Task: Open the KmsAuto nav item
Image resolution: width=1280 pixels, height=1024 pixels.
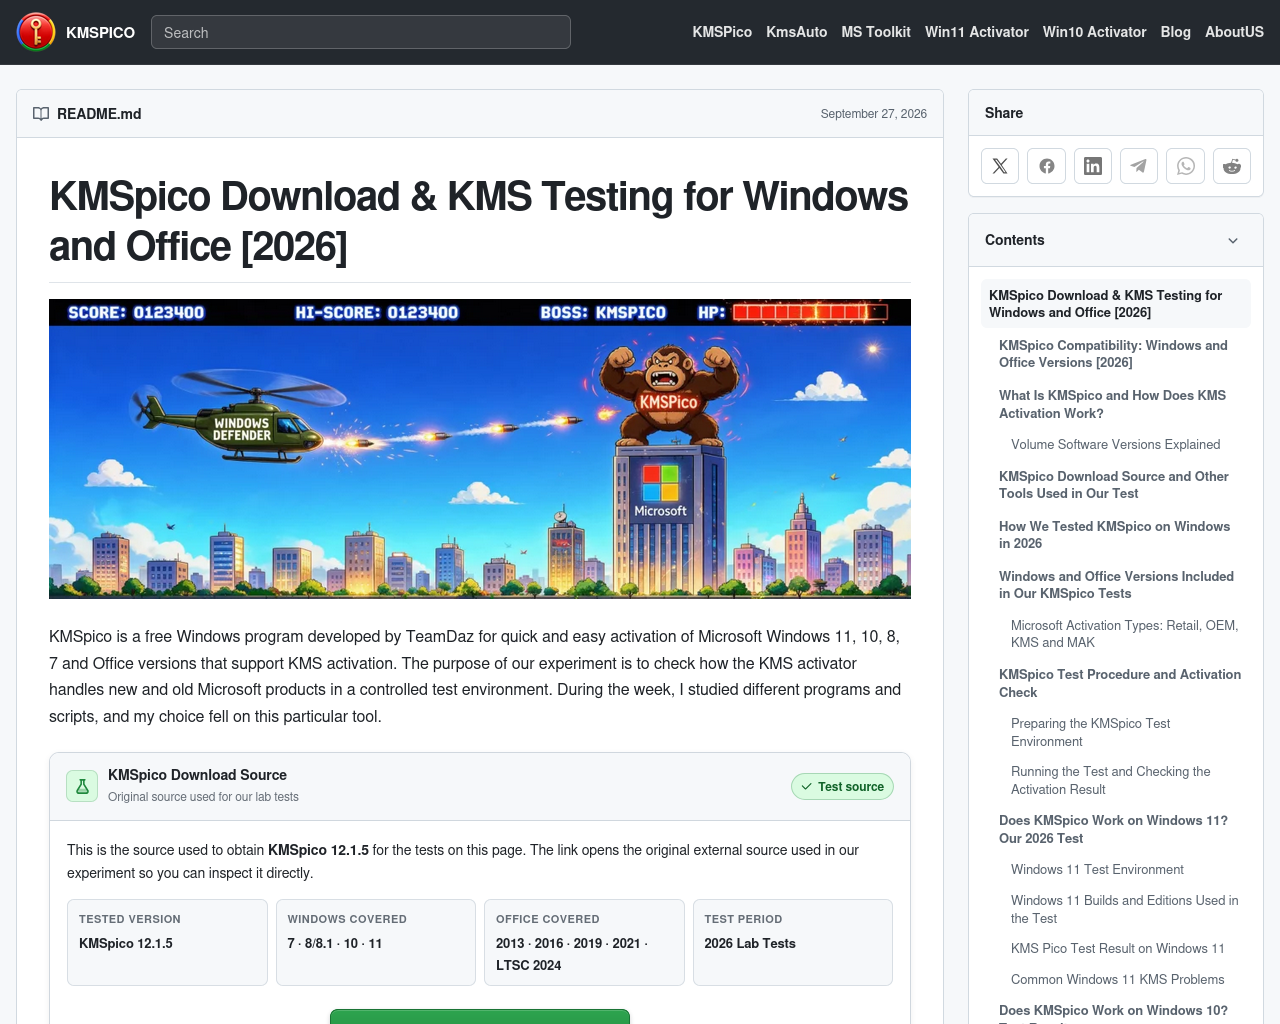Action: click(x=796, y=32)
